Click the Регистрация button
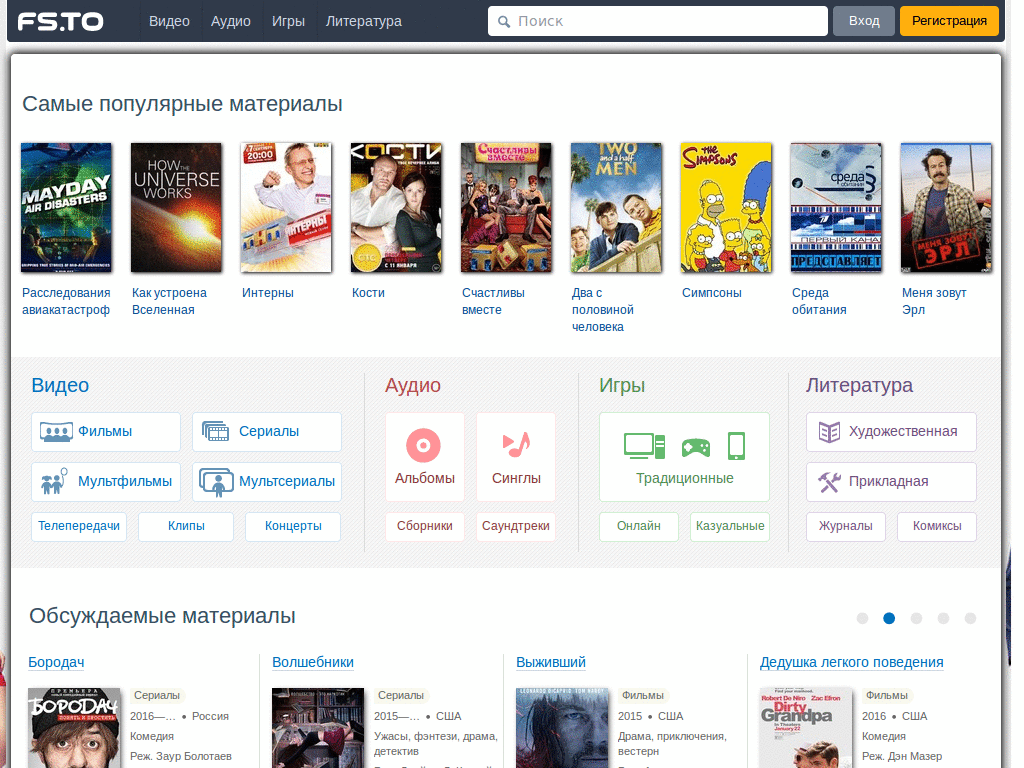Screen dimensions: 1024x768 pyautogui.click(x=949, y=21)
